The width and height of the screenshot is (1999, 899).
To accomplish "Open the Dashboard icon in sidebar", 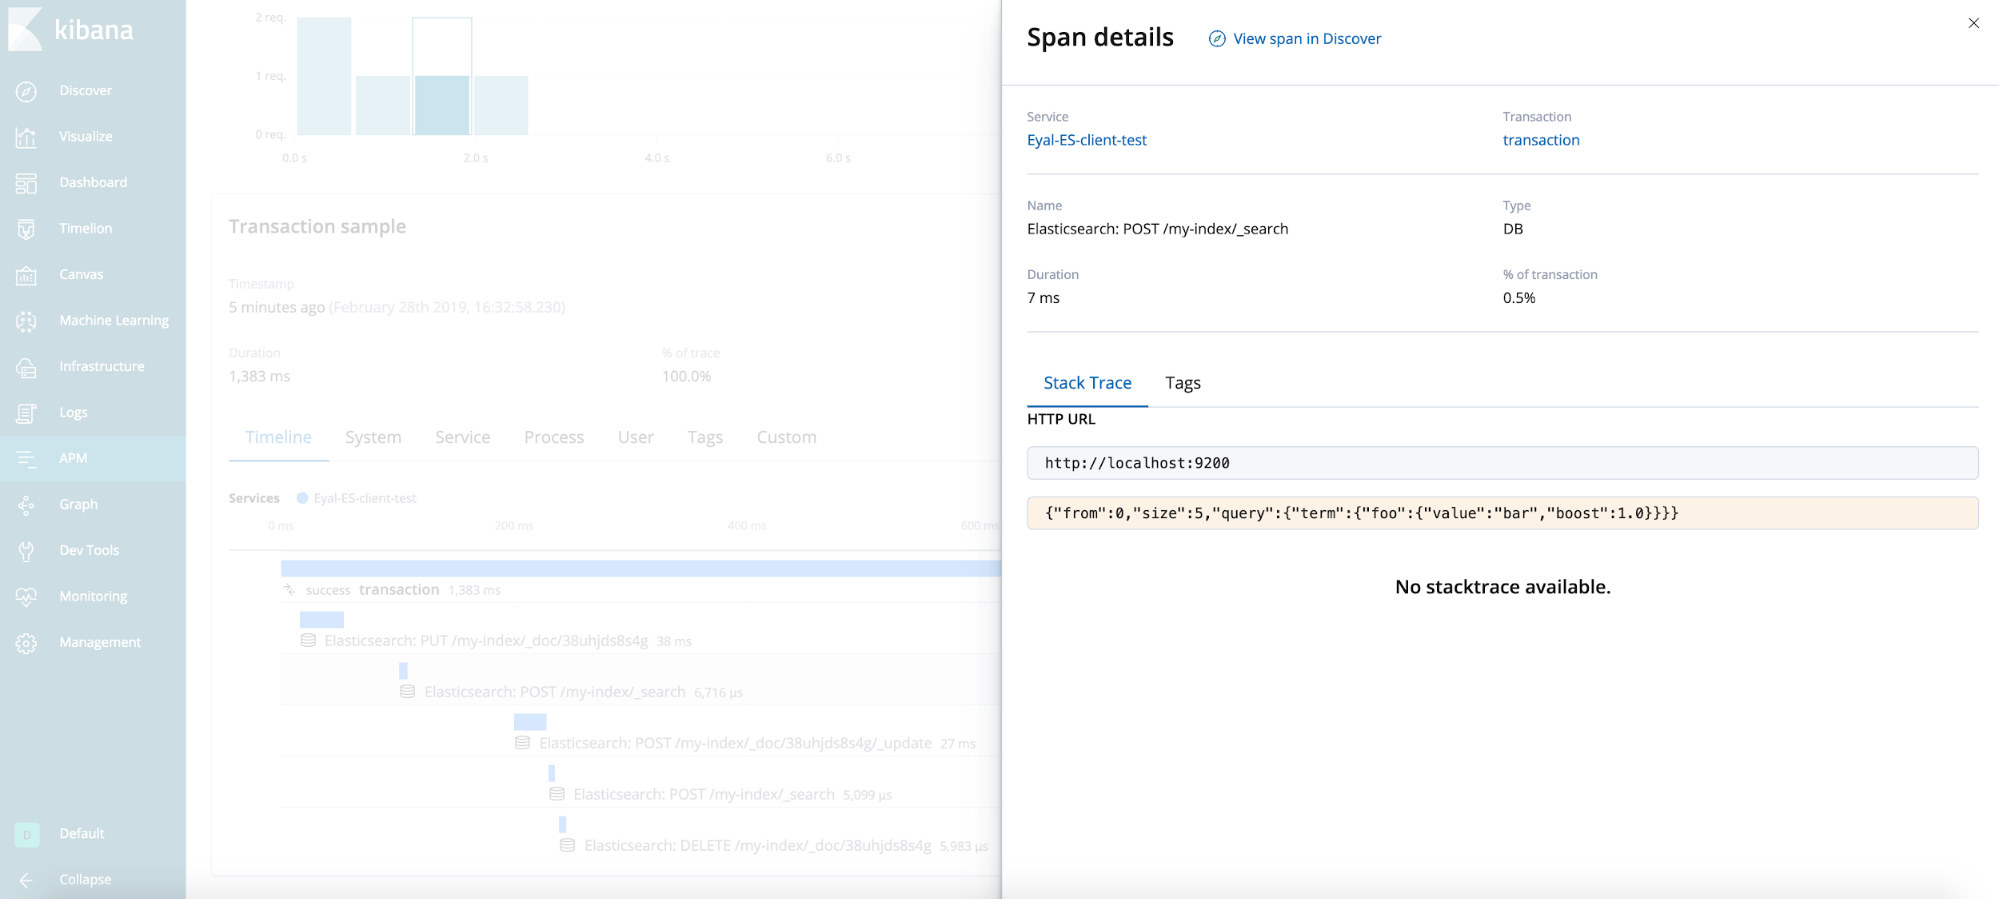I will [27, 183].
